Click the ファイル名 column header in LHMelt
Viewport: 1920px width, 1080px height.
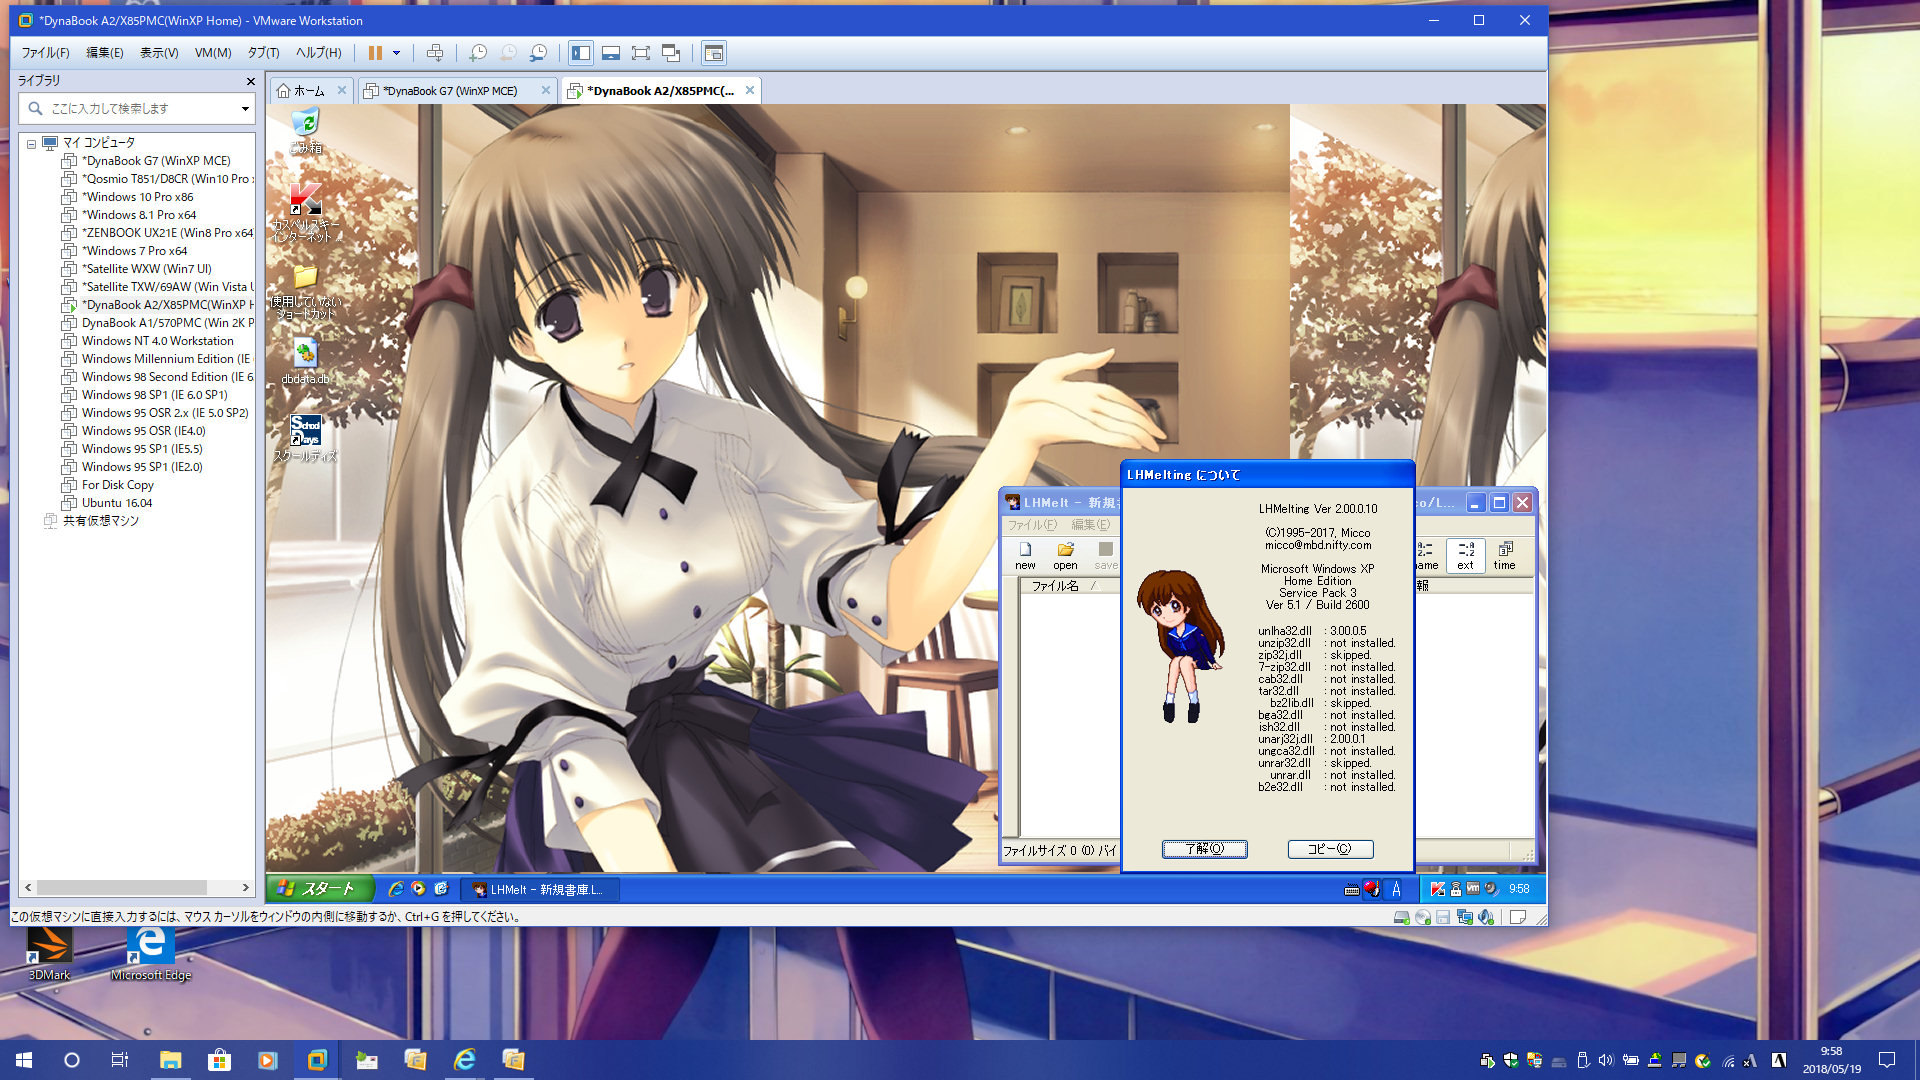pyautogui.click(x=1070, y=586)
